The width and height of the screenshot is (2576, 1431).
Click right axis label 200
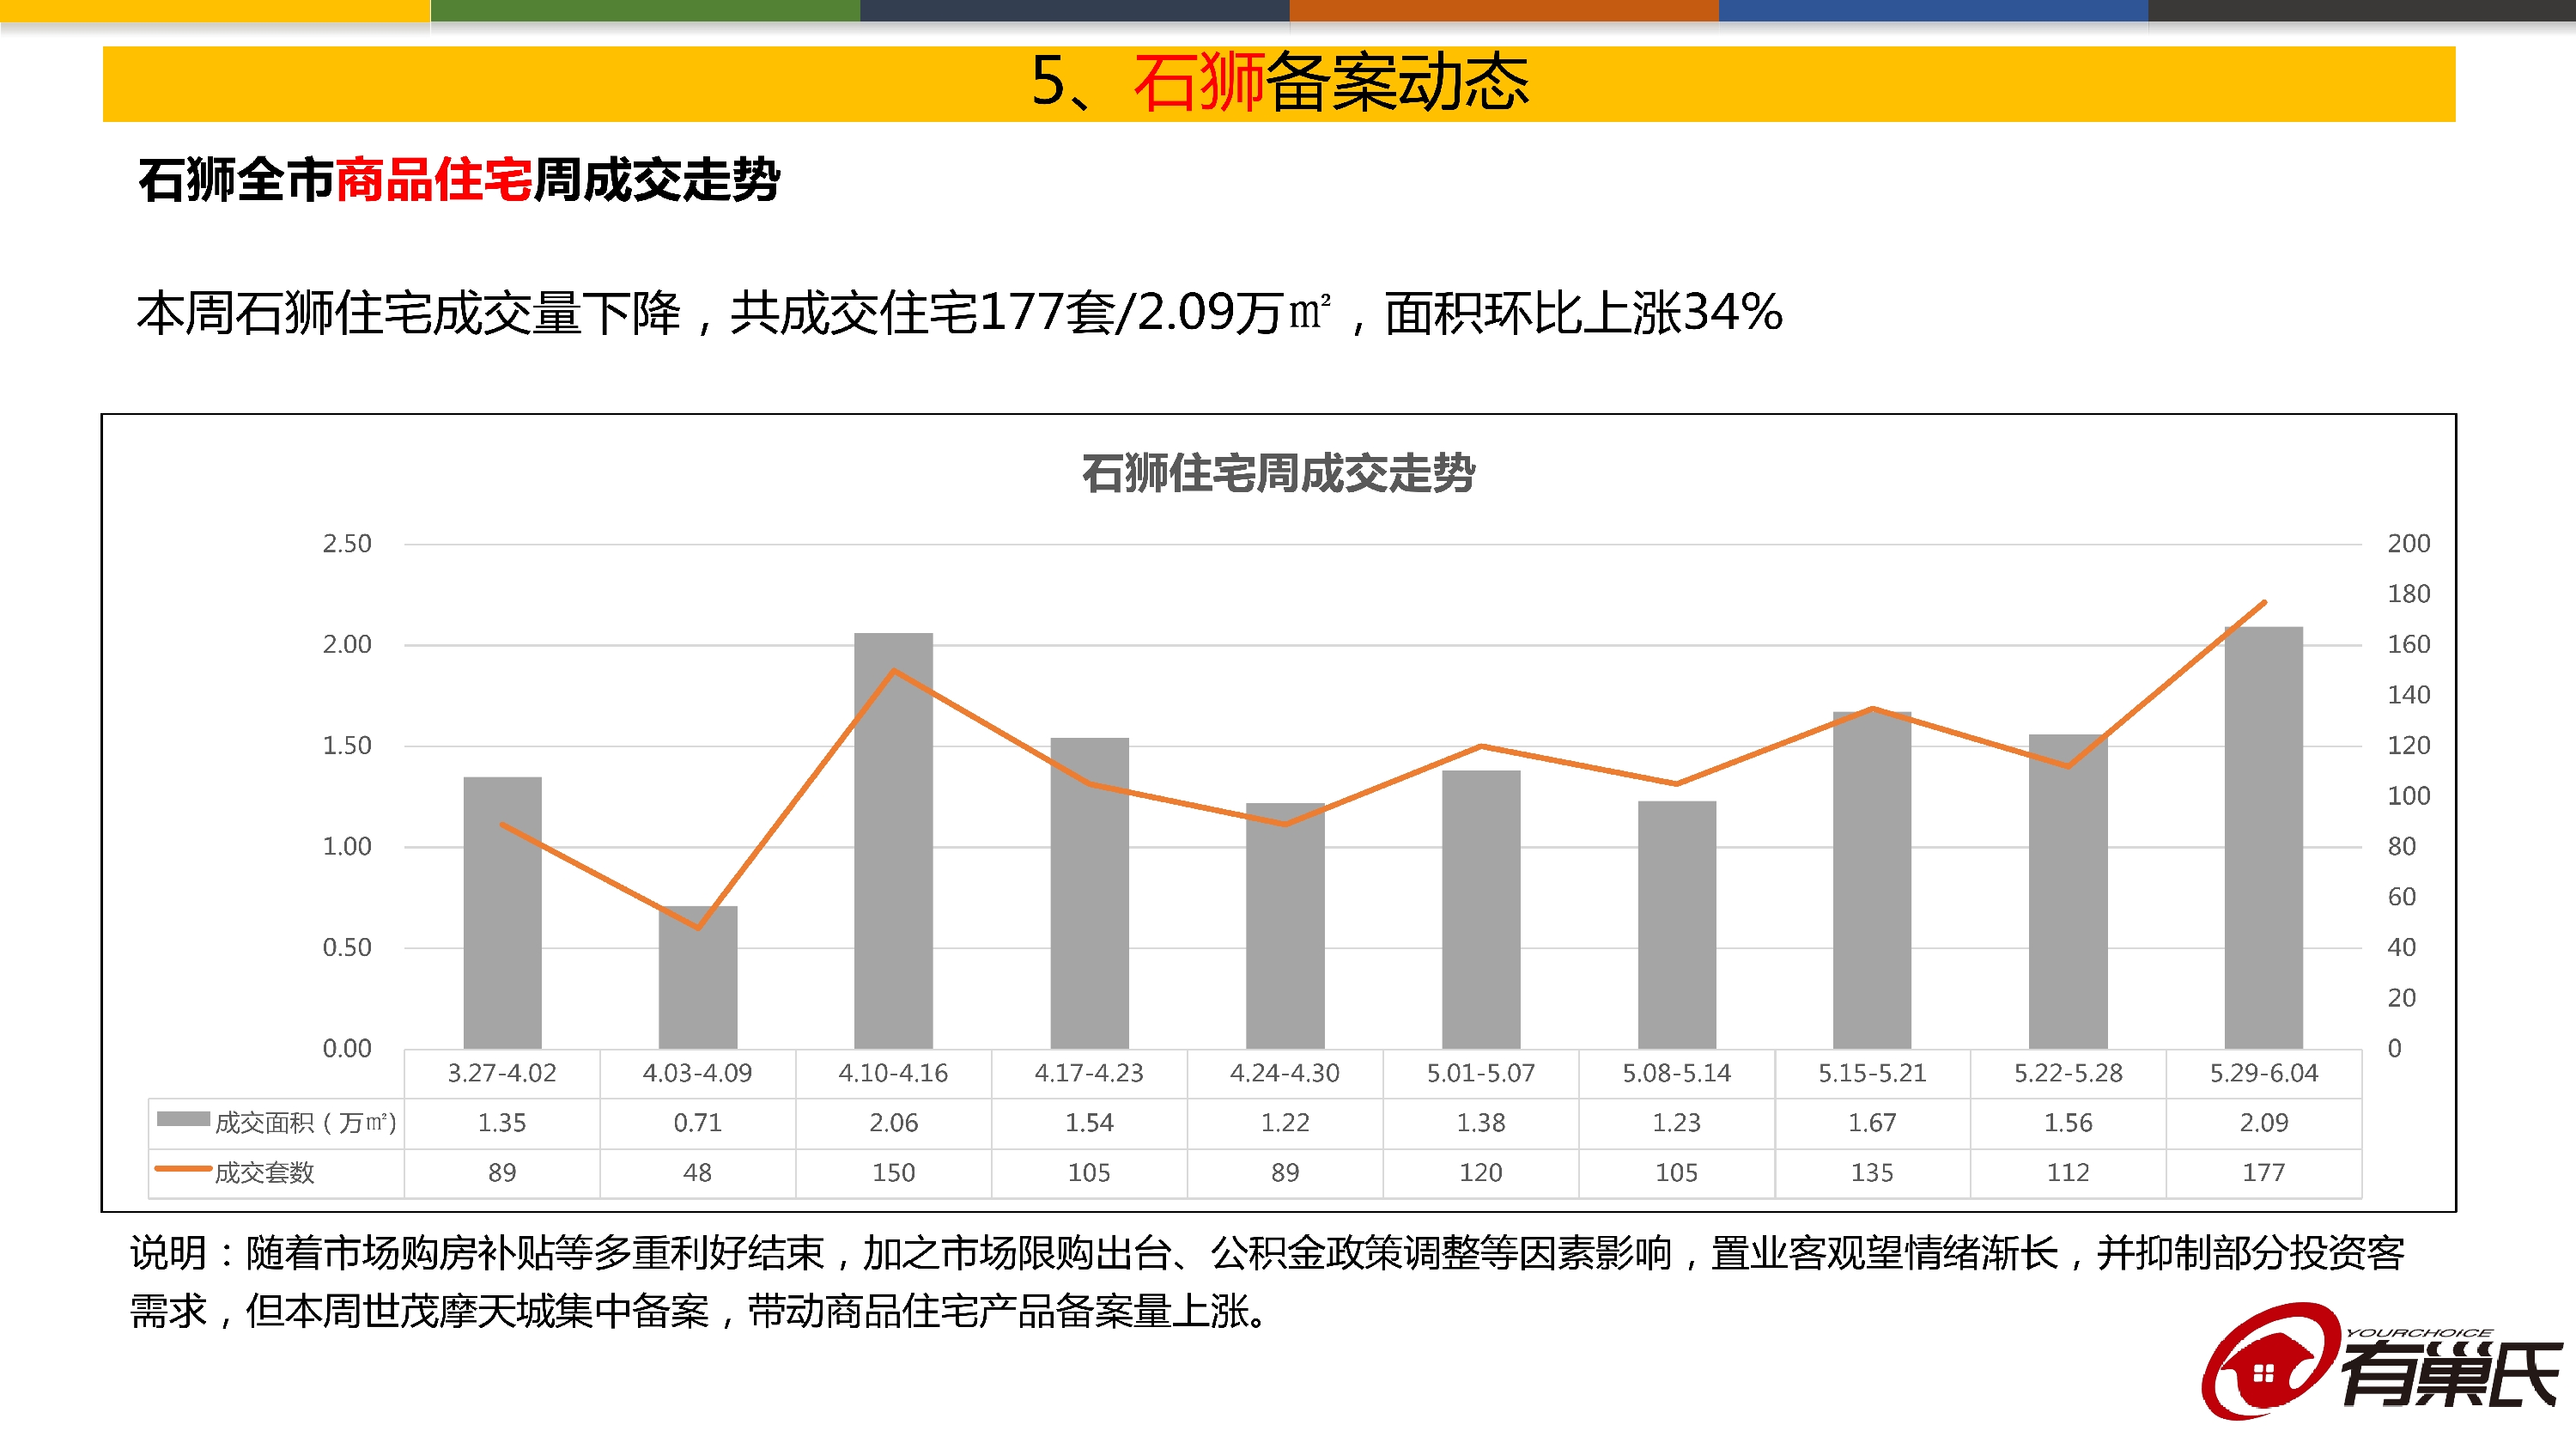coord(2409,544)
